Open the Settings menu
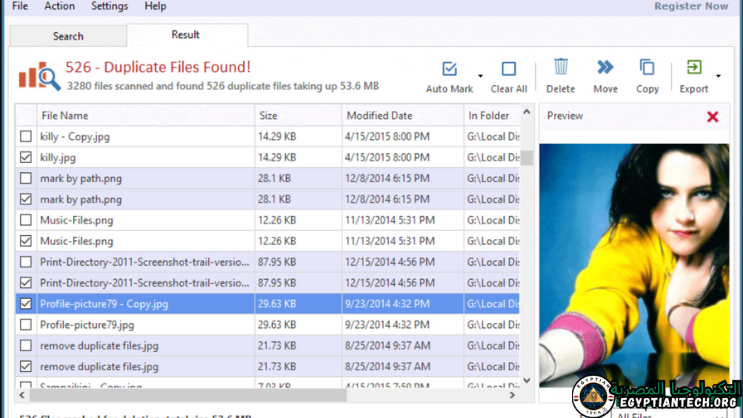This screenshot has height=418, width=743. pos(109,6)
